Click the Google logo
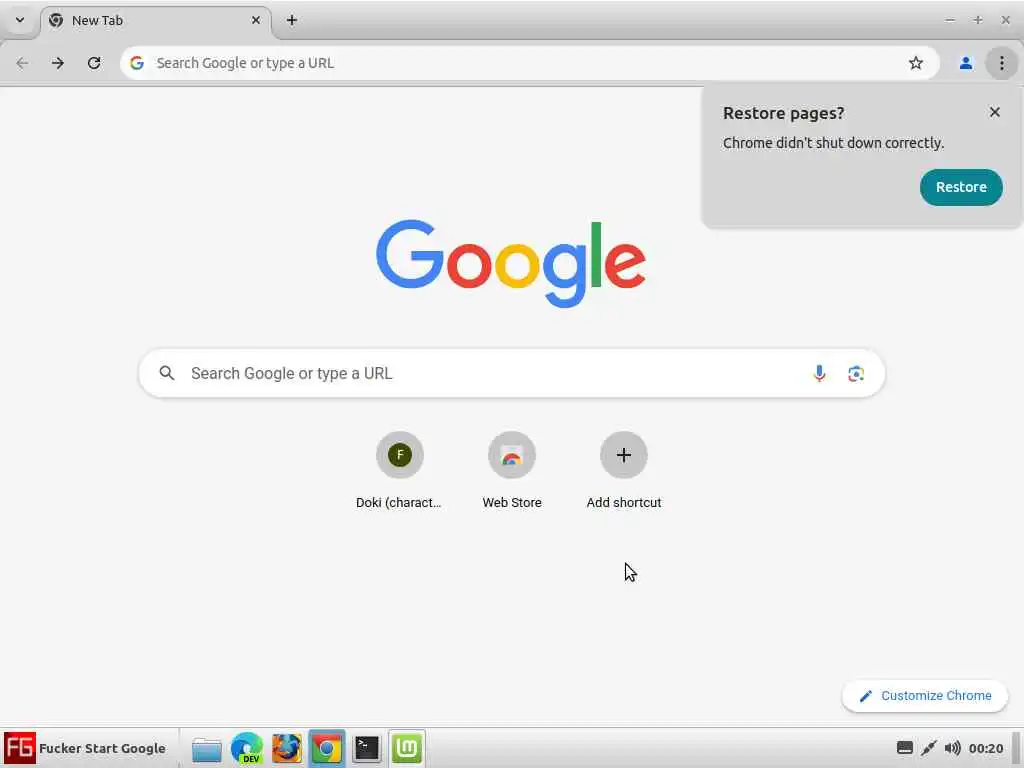 pyautogui.click(x=511, y=263)
